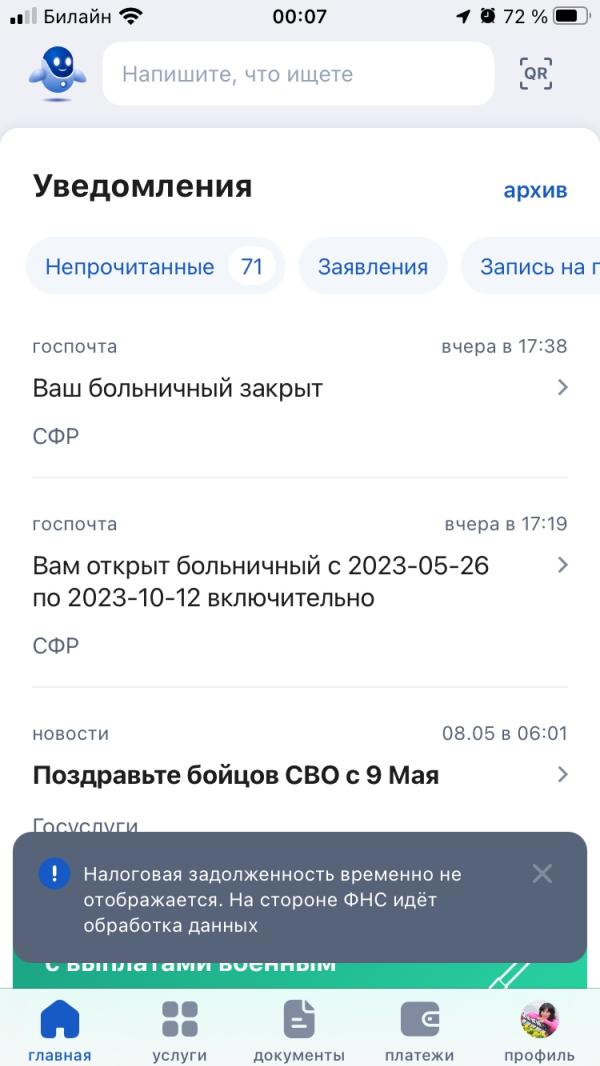Open услуги services grid icon

pos(180,1019)
